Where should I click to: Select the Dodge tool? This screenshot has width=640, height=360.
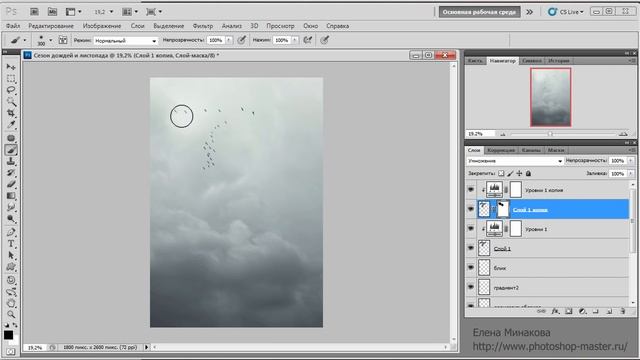pyautogui.click(x=11, y=219)
